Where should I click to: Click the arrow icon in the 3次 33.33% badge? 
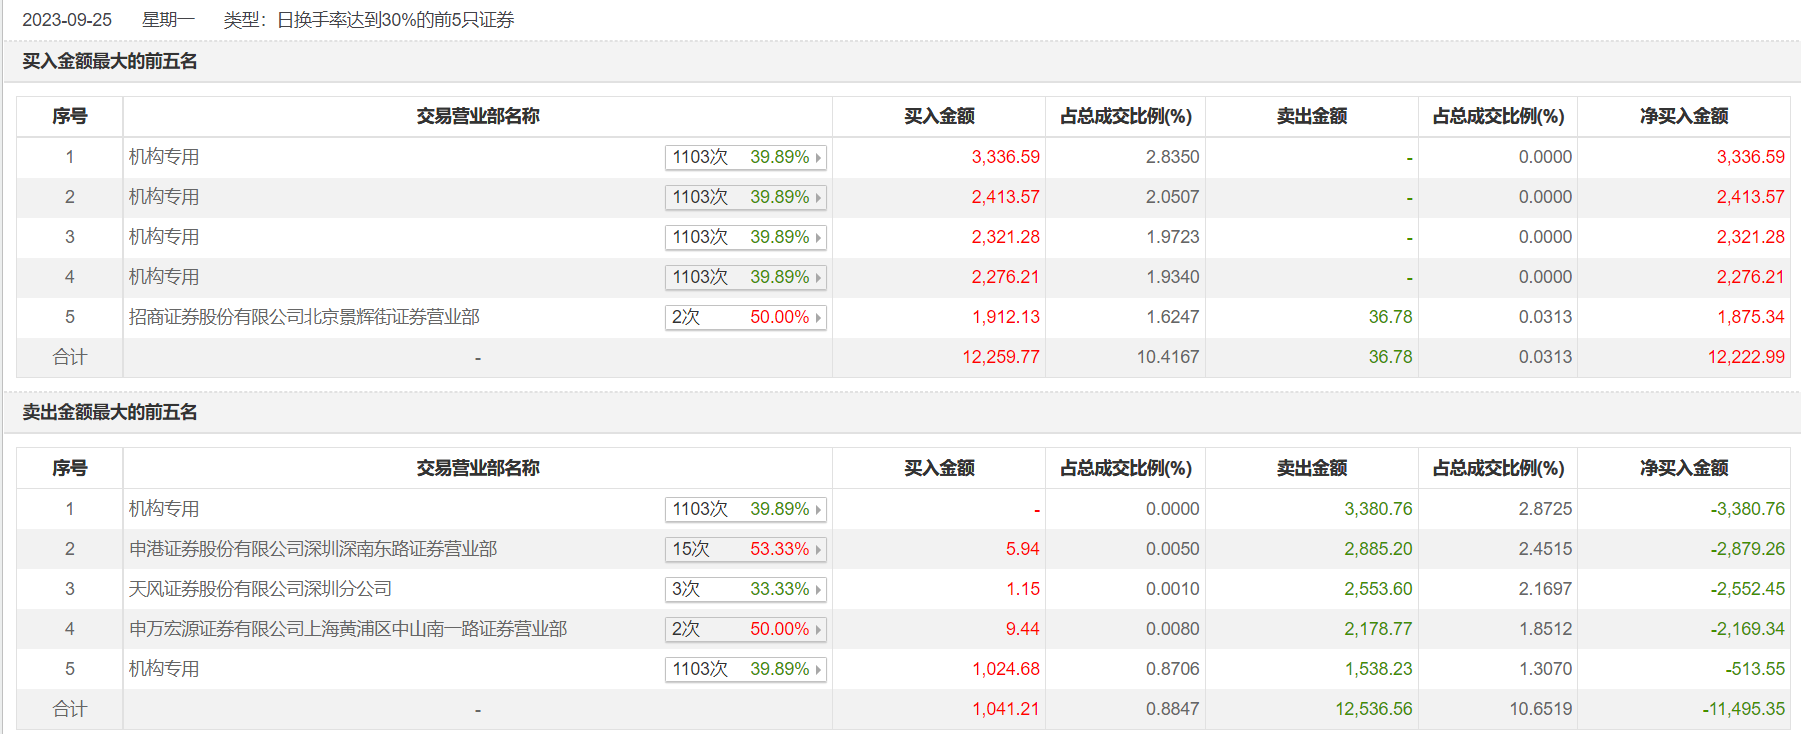point(818,590)
